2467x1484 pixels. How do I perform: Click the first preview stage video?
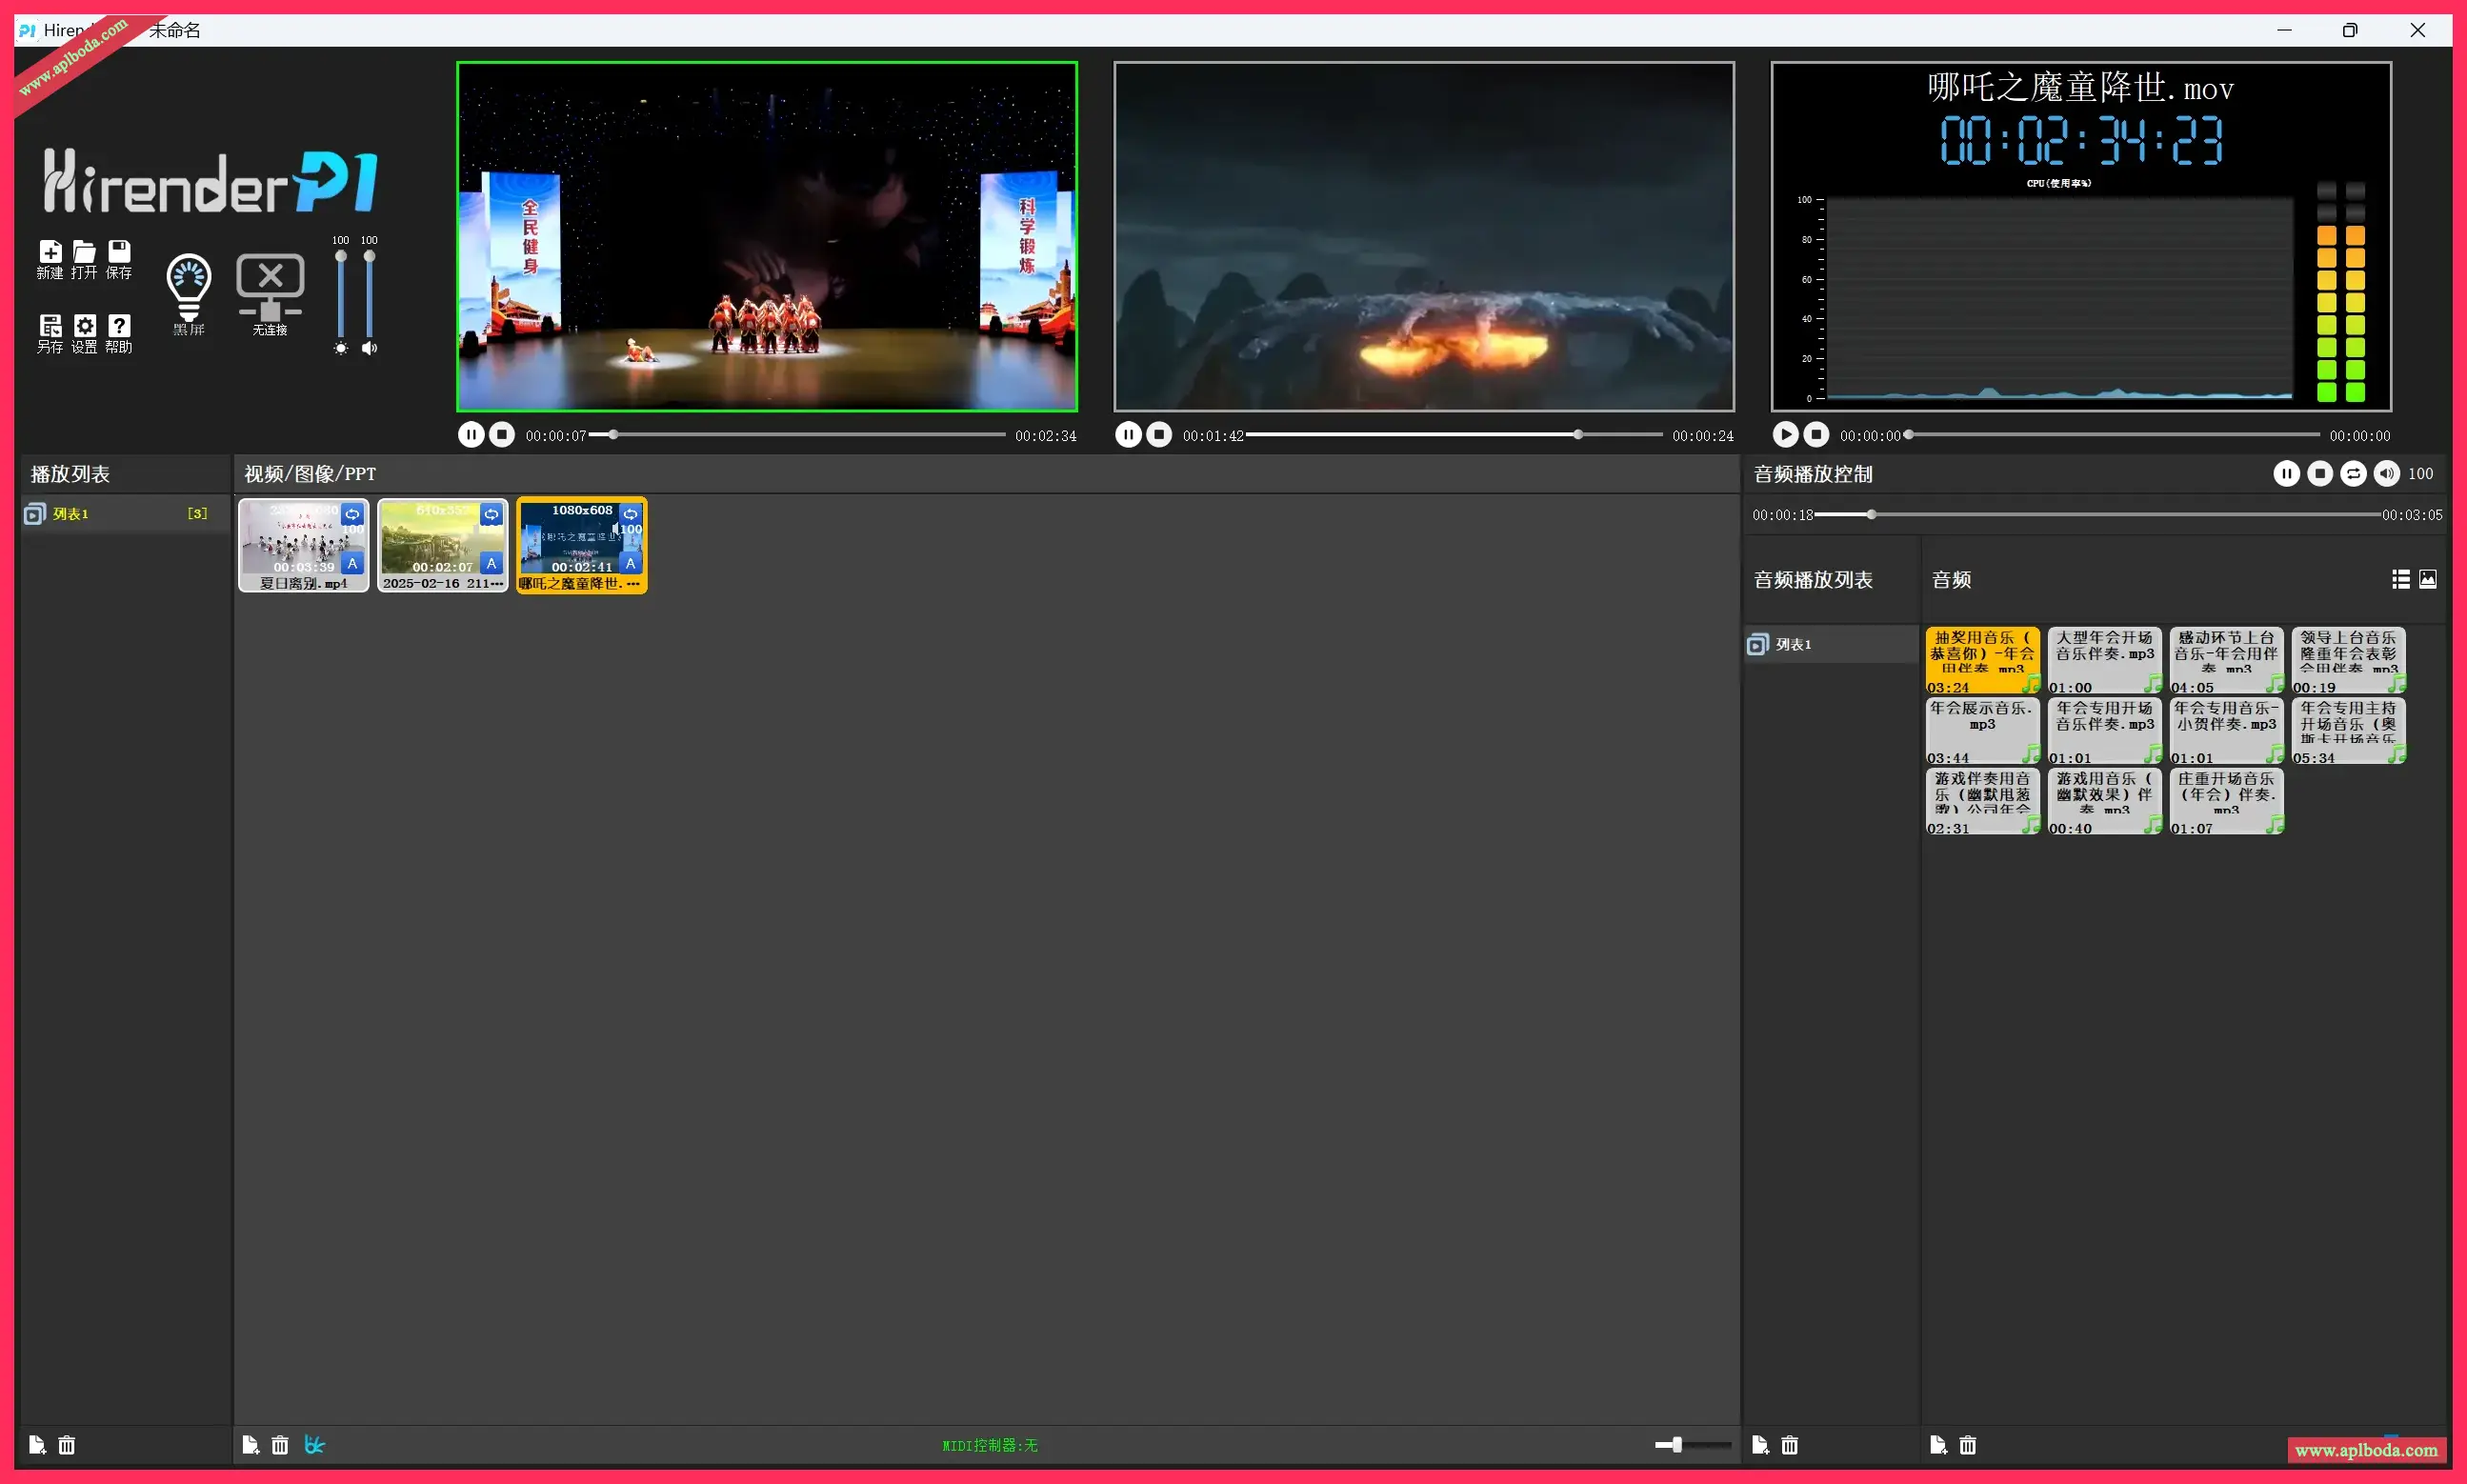click(x=767, y=237)
